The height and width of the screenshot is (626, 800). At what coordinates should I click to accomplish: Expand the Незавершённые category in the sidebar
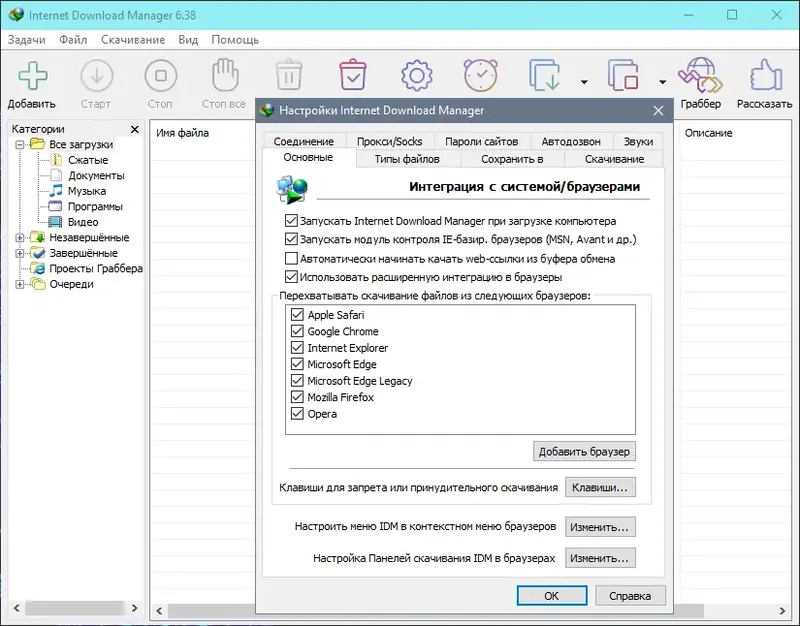click(22, 237)
